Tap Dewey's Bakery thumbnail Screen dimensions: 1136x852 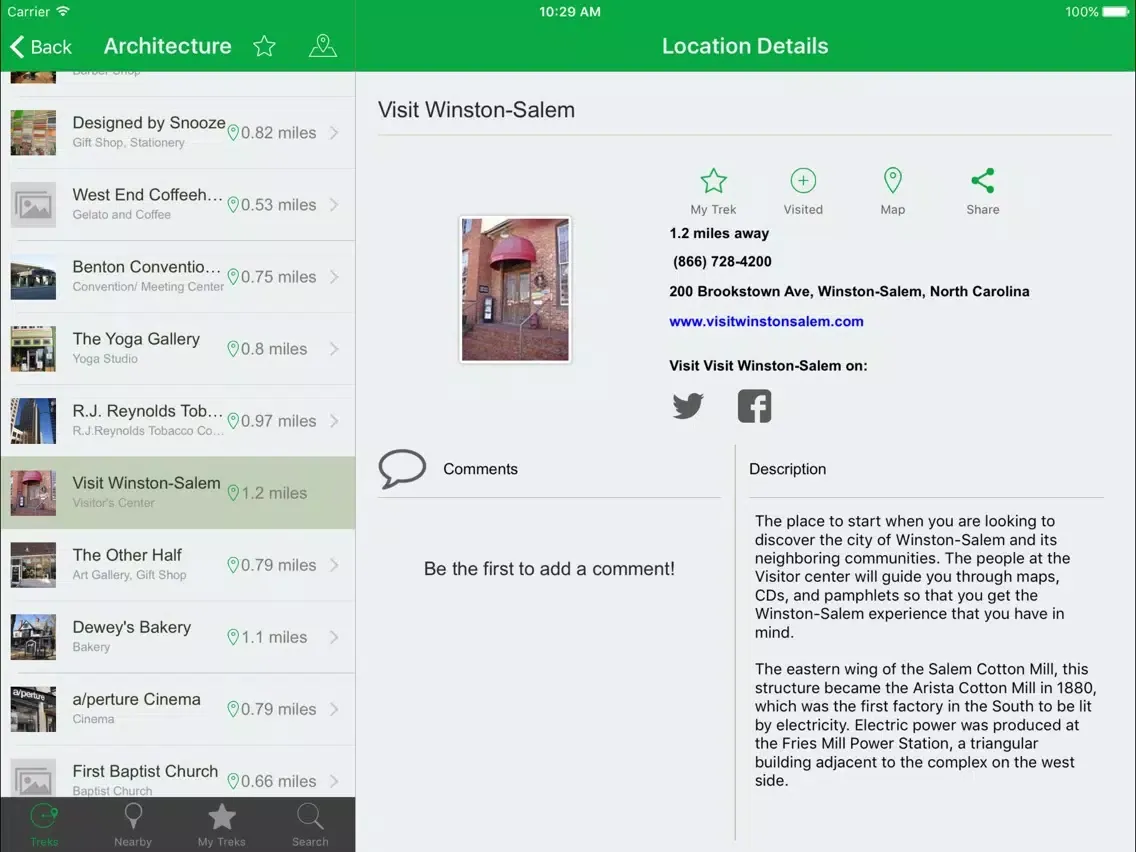point(33,637)
